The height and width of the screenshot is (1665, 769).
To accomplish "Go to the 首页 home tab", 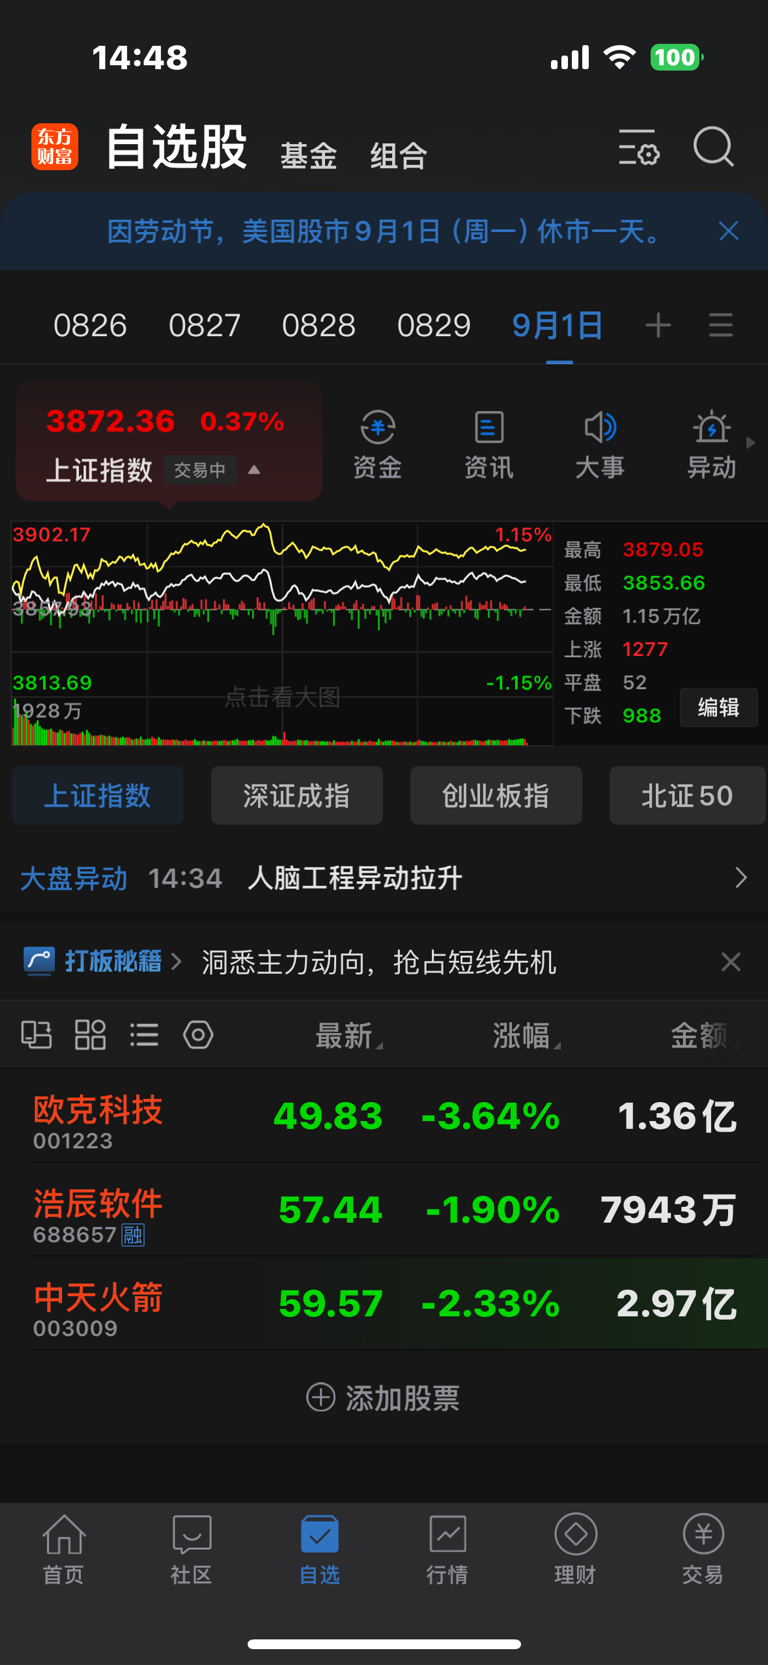I will (x=63, y=1549).
